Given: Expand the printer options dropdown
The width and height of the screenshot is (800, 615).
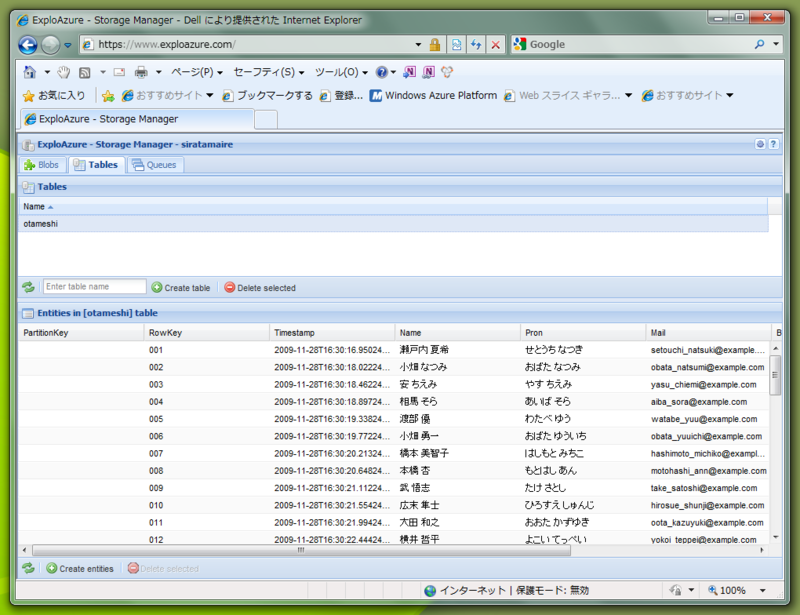Looking at the screenshot, I should [159, 72].
